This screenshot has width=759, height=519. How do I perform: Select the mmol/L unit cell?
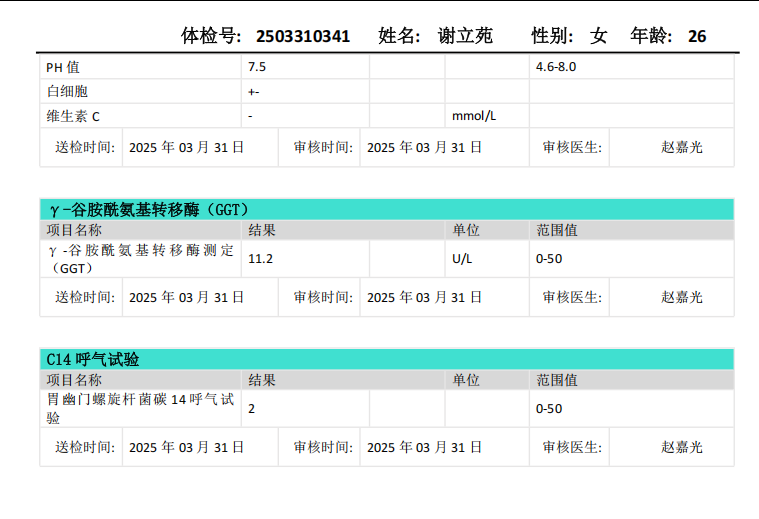pyautogui.click(x=474, y=116)
